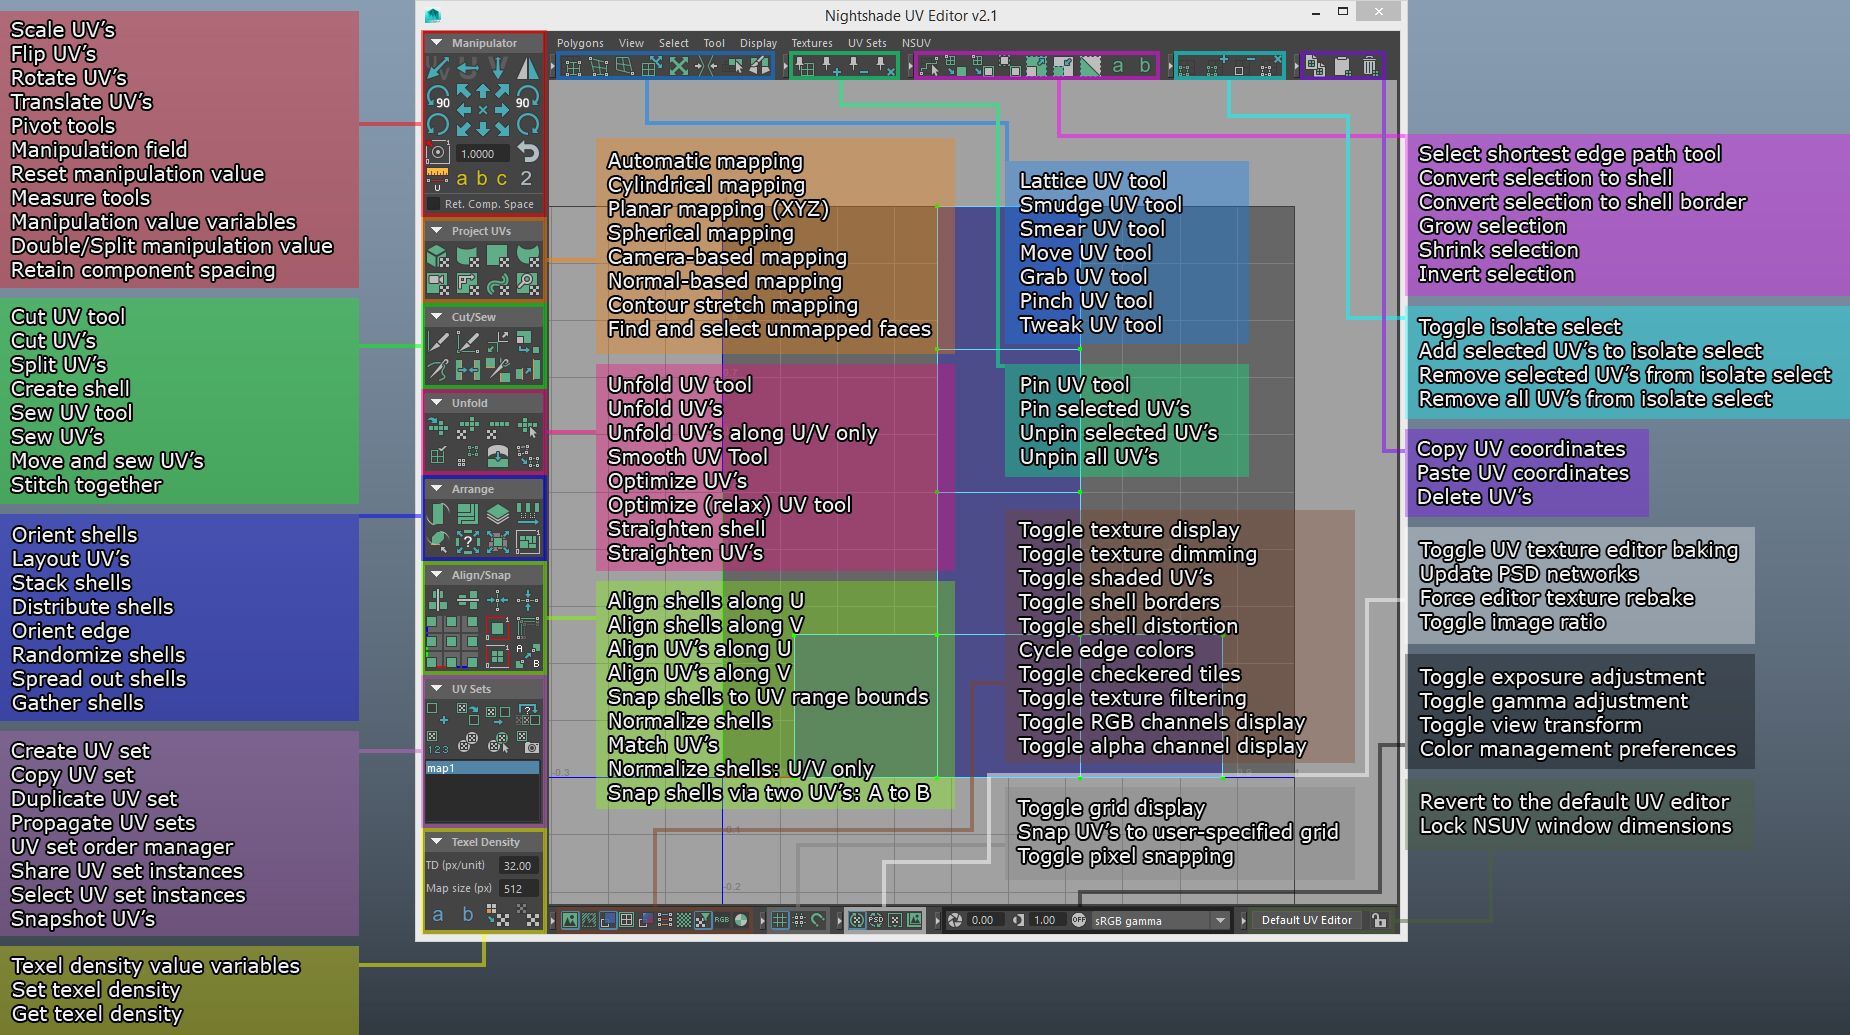This screenshot has width=1850, height=1035.
Task: Click the Reset manipulation value arrow
Action: [528, 153]
